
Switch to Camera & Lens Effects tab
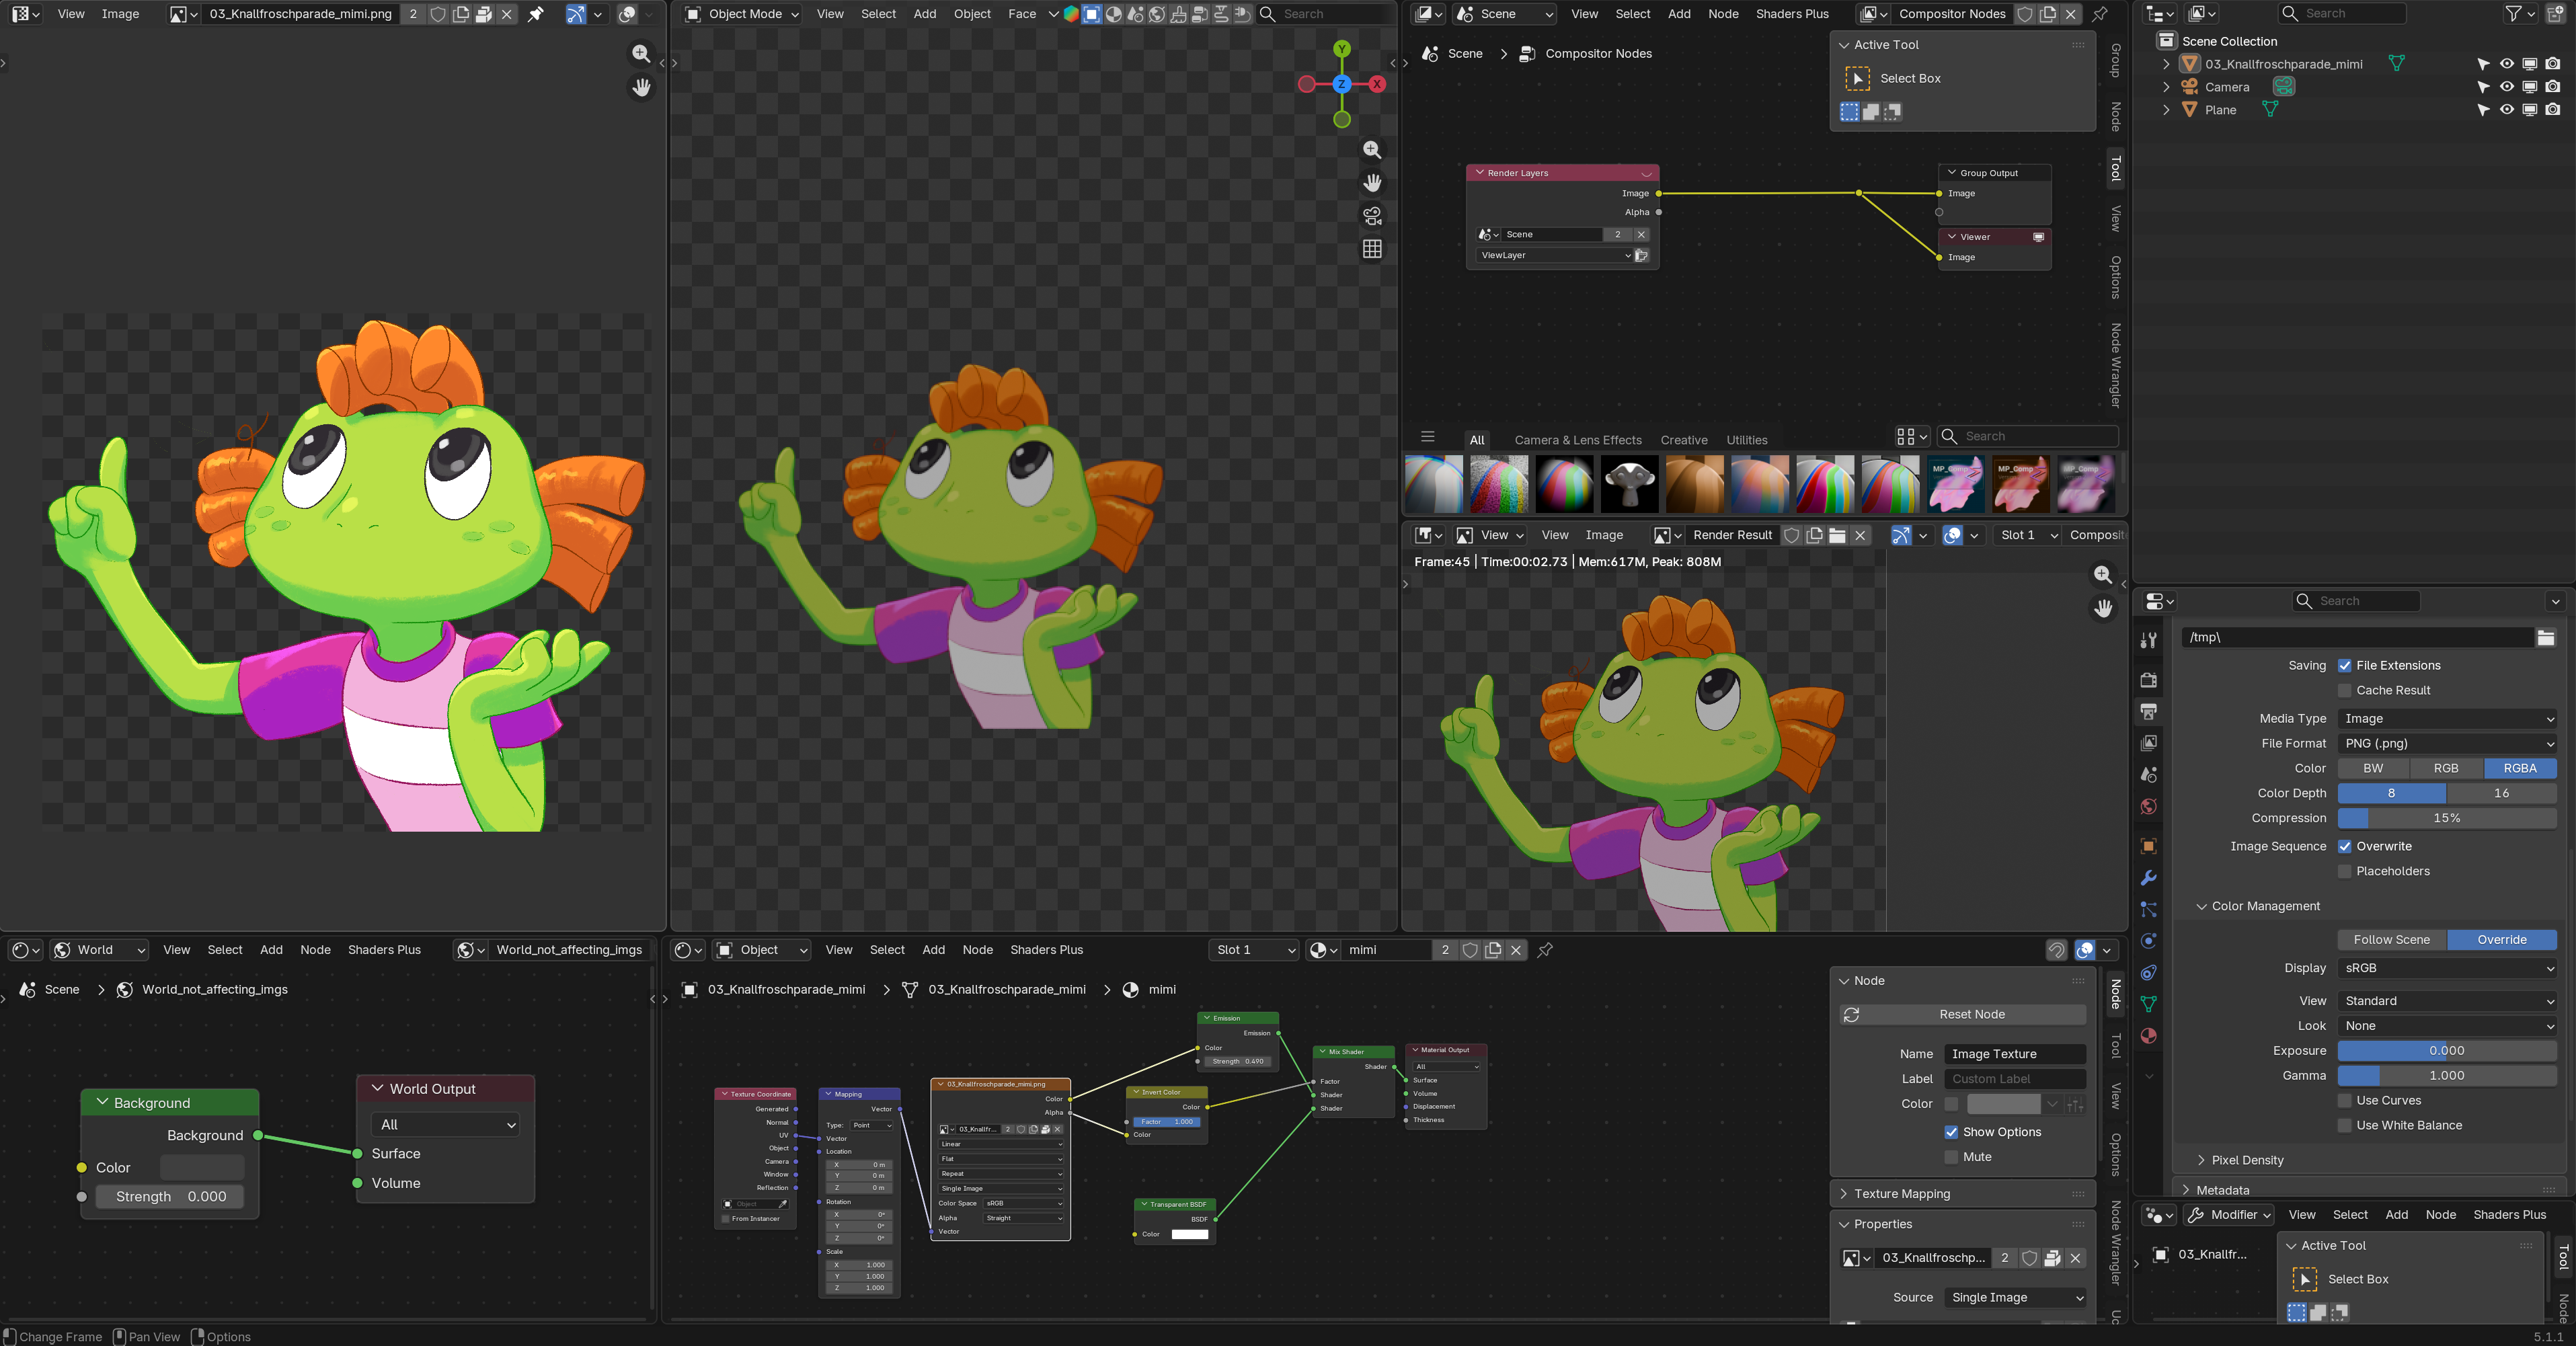(1578, 440)
